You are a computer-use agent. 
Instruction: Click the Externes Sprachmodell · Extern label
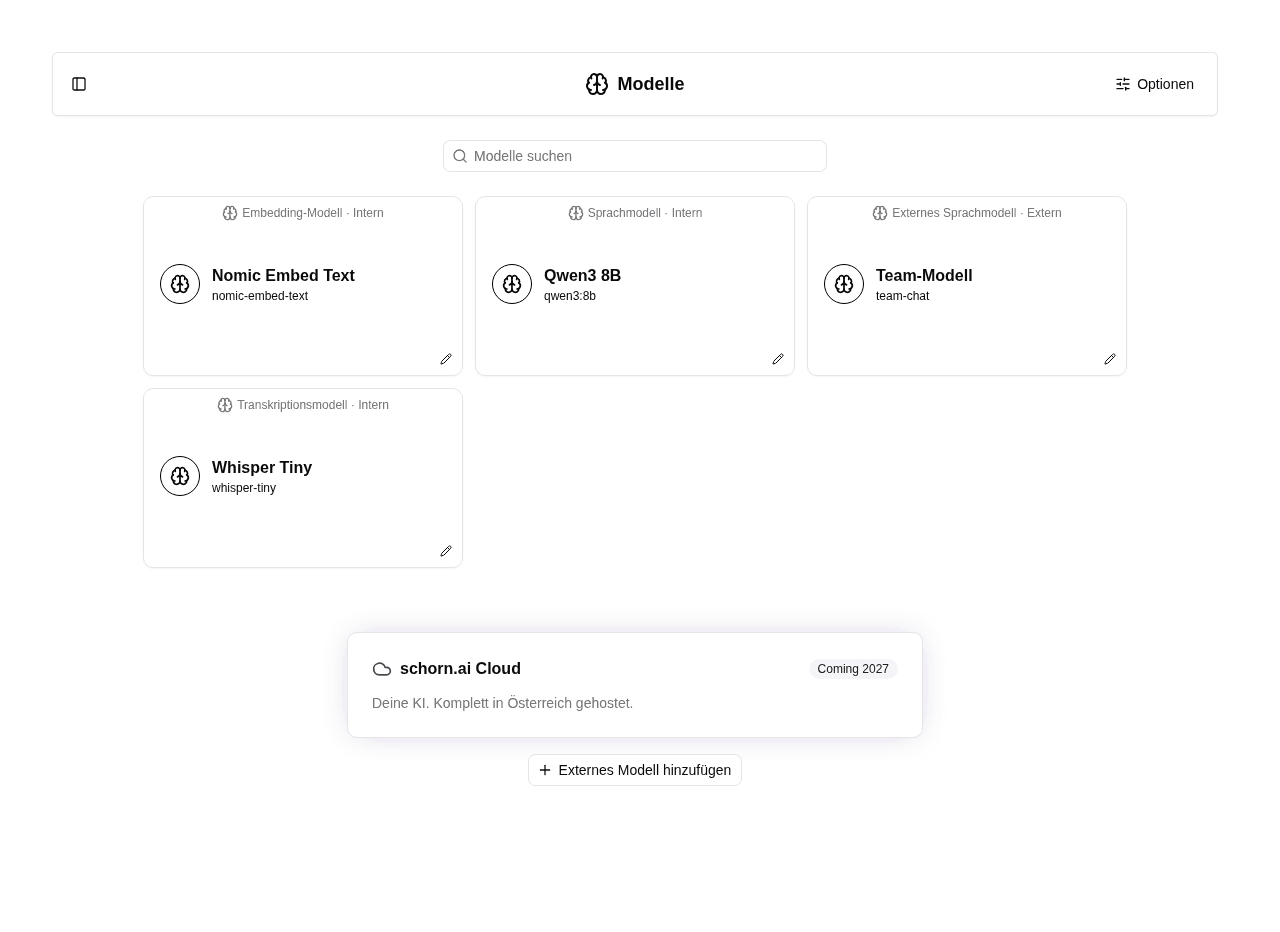(x=977, y=213)
